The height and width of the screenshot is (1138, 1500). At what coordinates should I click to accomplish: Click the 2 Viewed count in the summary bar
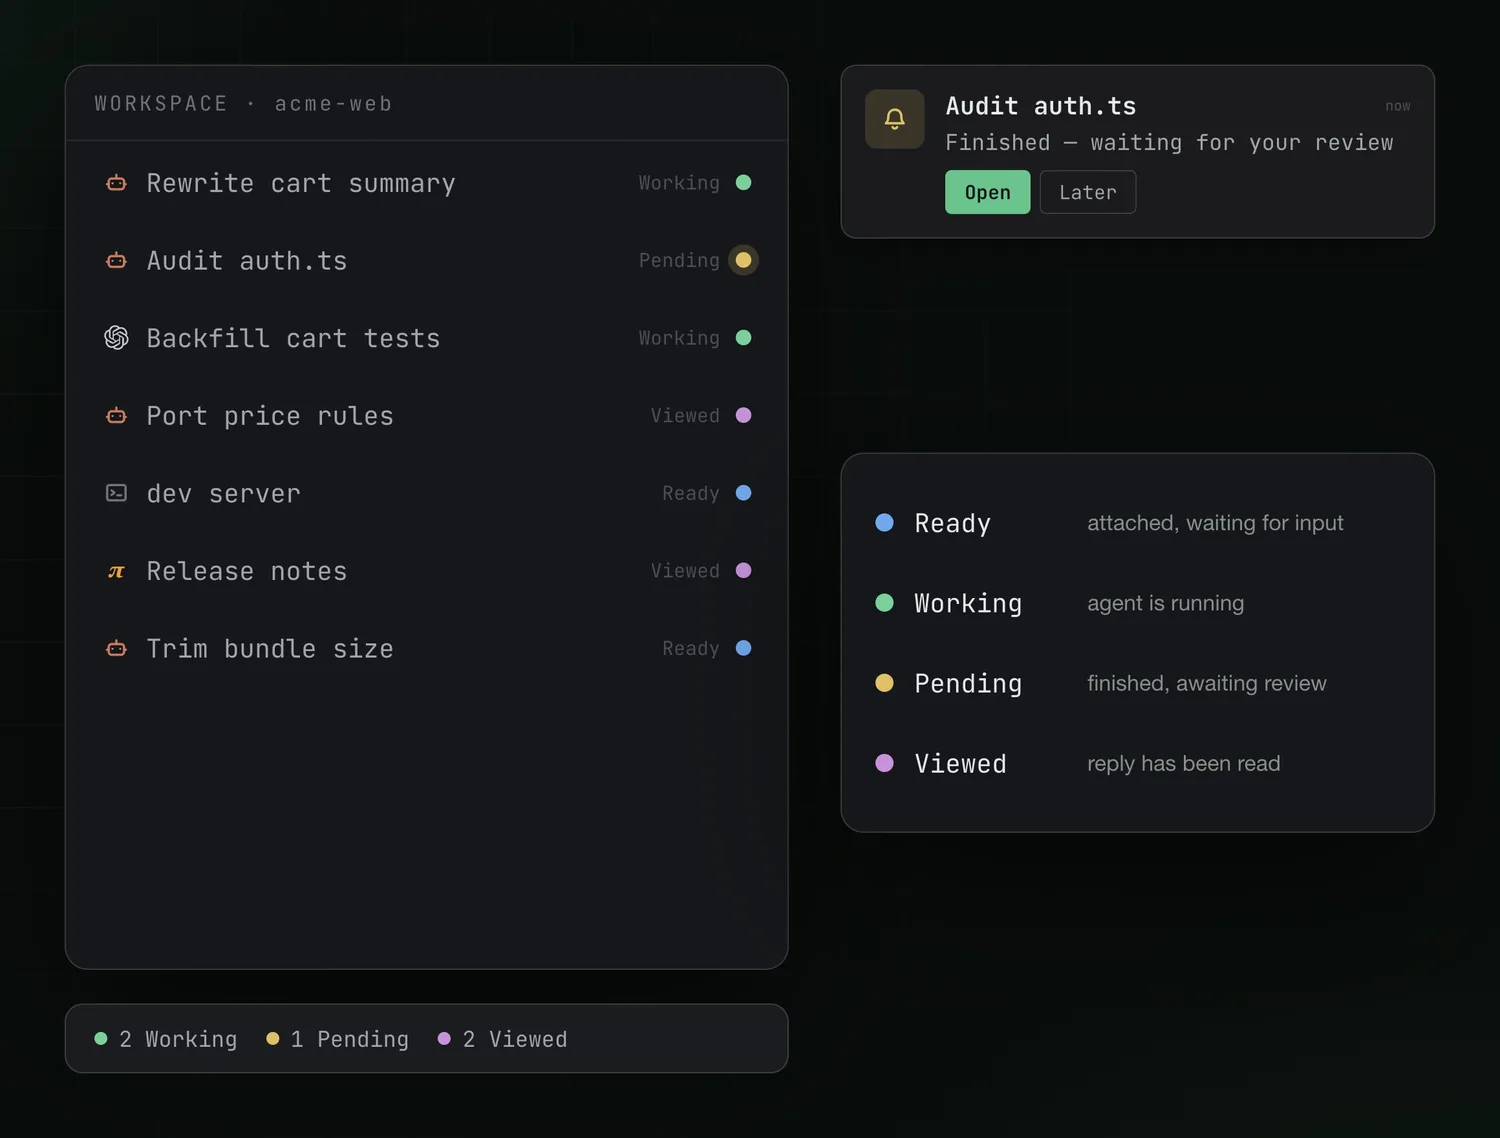coord(503,1039)
